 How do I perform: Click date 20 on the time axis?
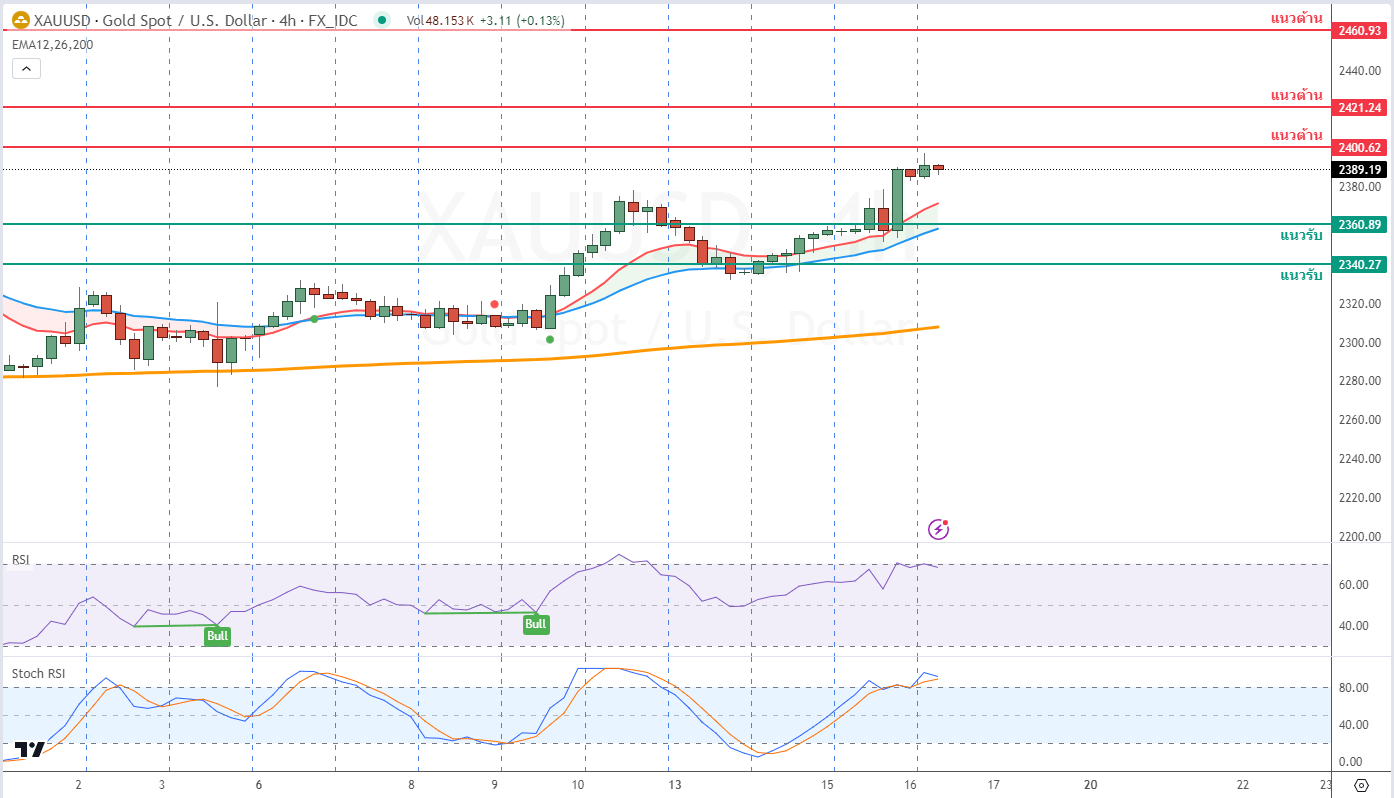[x=1090, y=785]
